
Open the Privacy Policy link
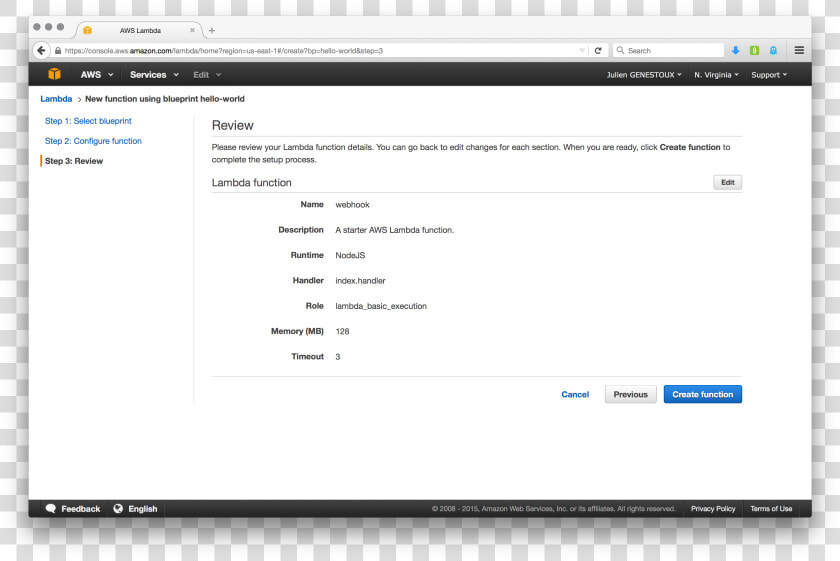(x=713, y=508)
